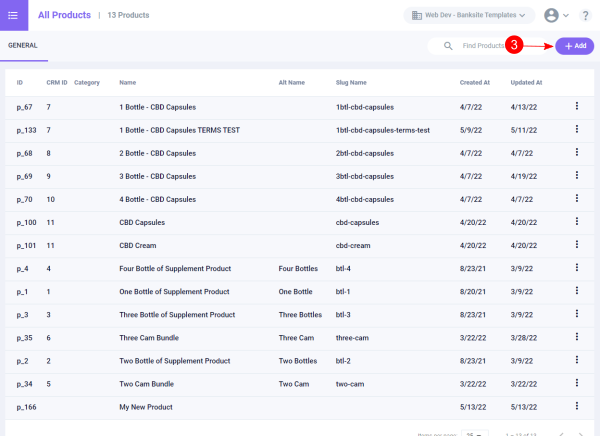
Task: Open three-dot menu for CBD Cream row
Action: (x=576, y=244)
